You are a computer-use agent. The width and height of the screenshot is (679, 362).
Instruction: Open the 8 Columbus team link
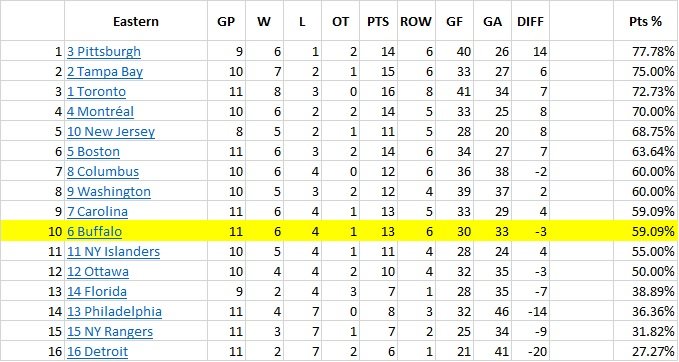103,172
